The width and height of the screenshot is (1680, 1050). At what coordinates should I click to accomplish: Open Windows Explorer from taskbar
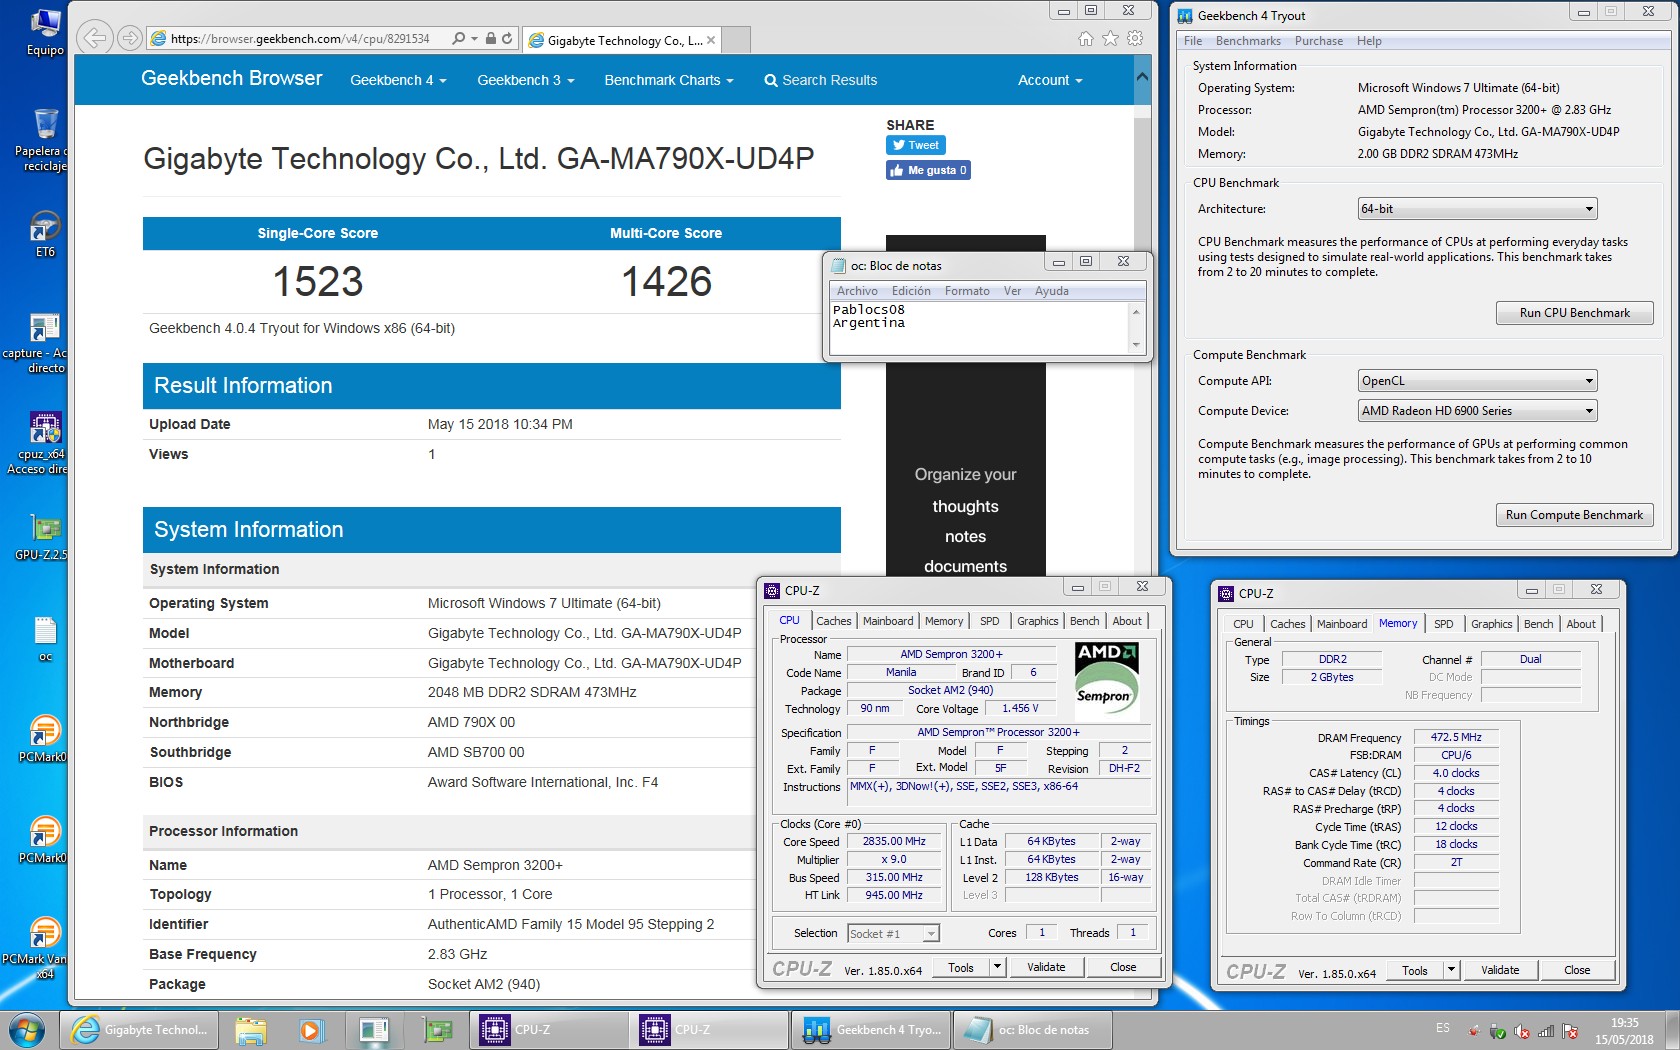(250, 1029)
